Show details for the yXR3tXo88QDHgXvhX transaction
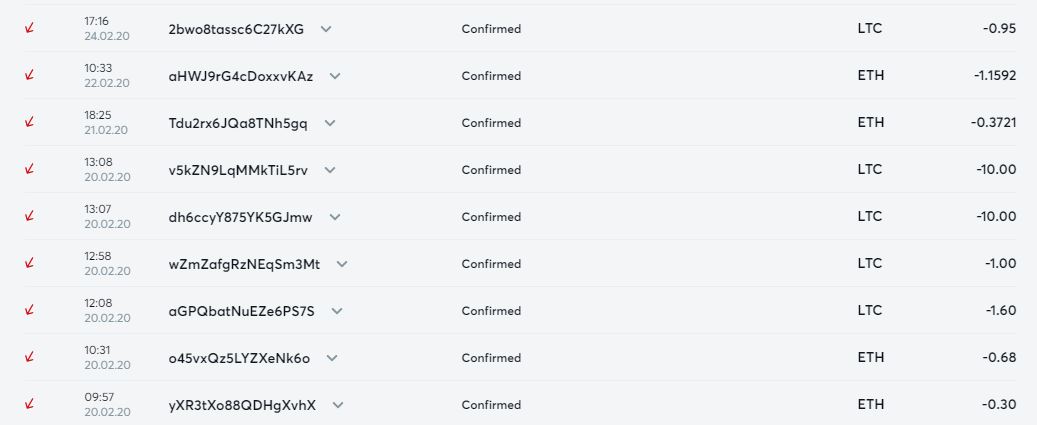The height and width of the screenshot is (425, 1037). (338, 405)
